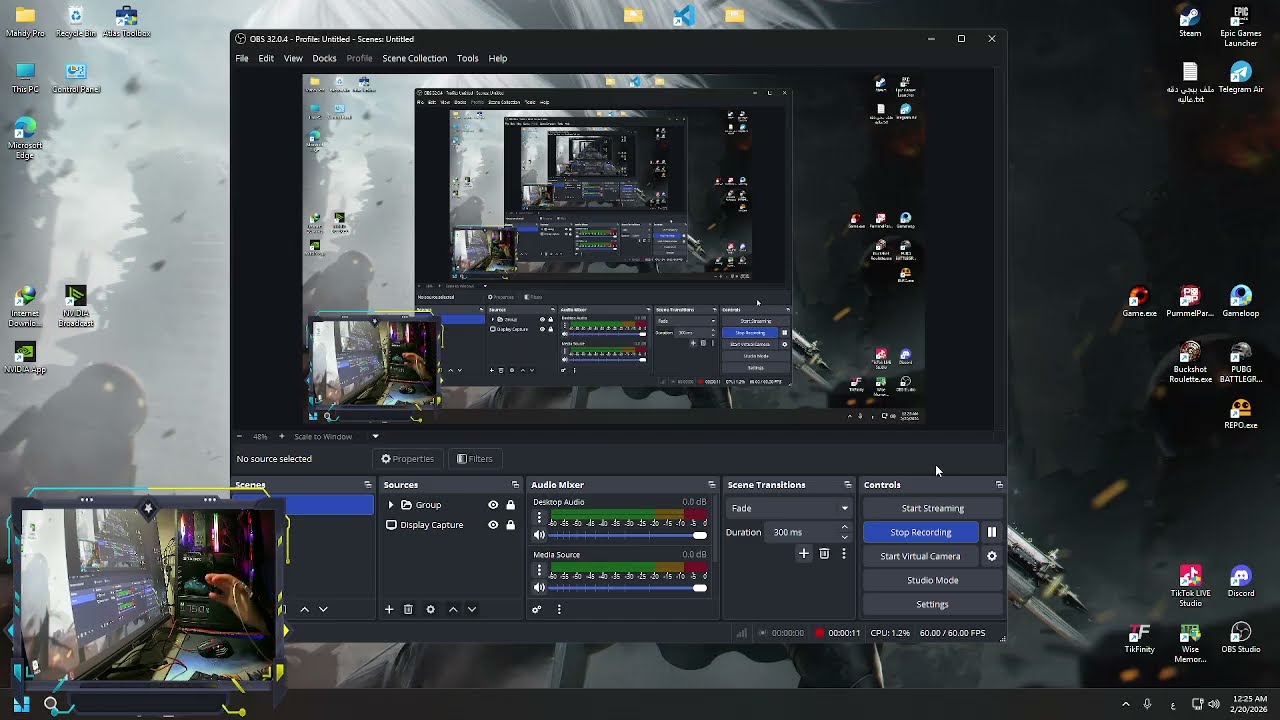
Task: Open PUBG BATTLEGROUNDS desktop shortcut
Action: (1241, 363)
